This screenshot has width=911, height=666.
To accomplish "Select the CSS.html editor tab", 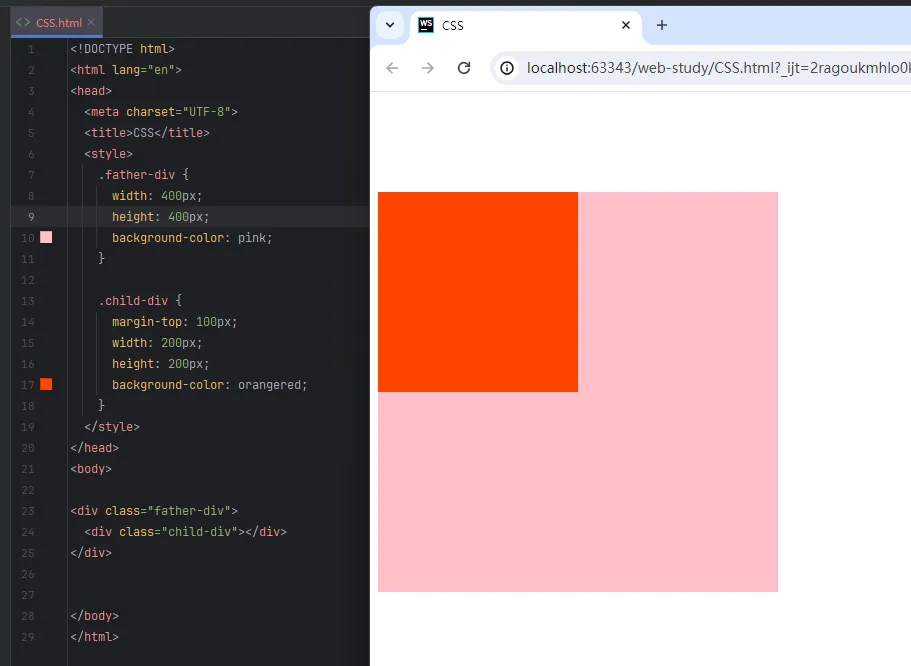I will 59,22.
